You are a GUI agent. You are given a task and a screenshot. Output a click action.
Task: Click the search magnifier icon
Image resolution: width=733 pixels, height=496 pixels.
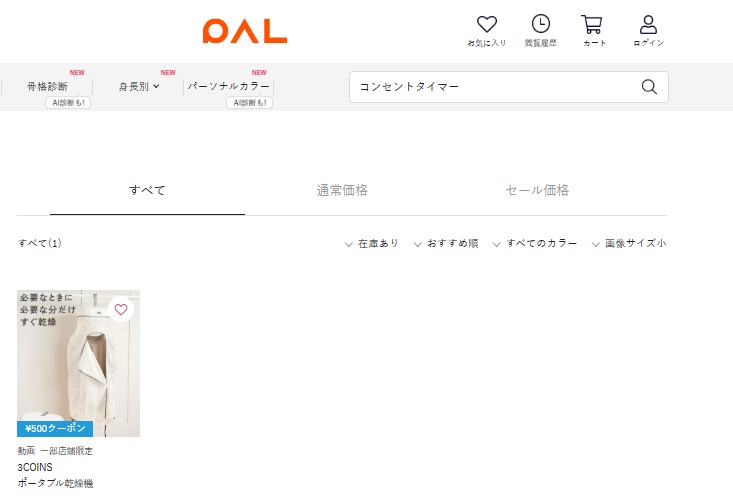point(649,87)
